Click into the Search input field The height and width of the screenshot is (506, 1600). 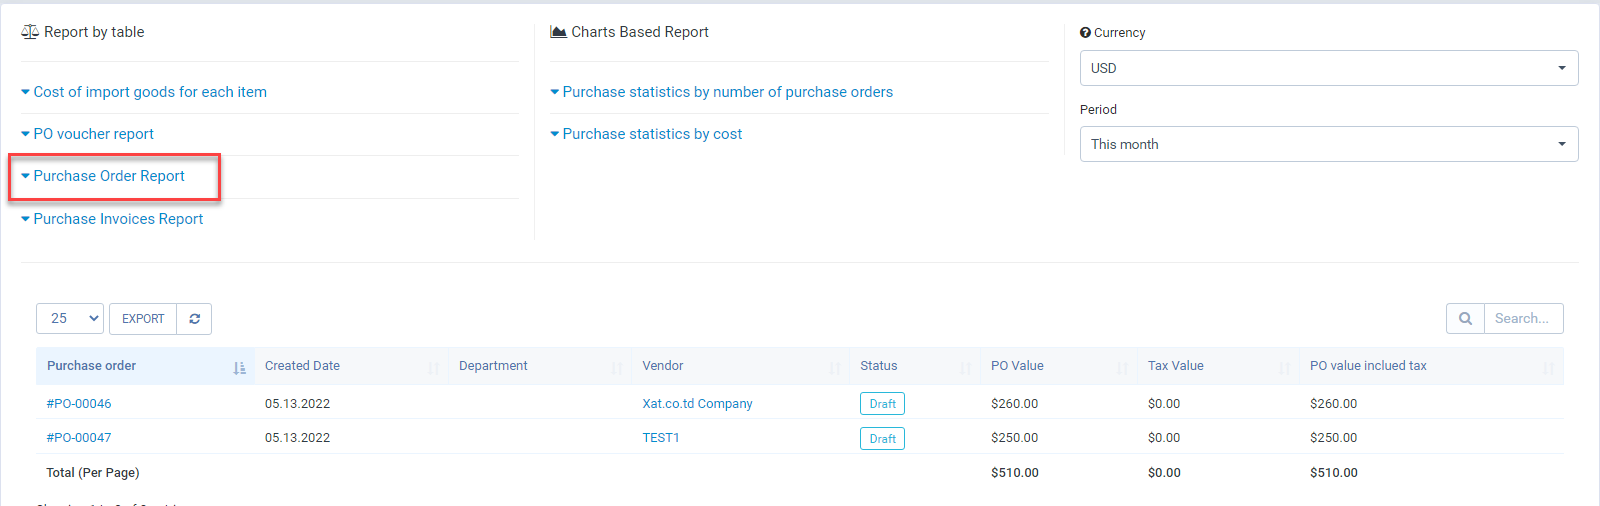pyautogui.click(x=1522, y=319)
